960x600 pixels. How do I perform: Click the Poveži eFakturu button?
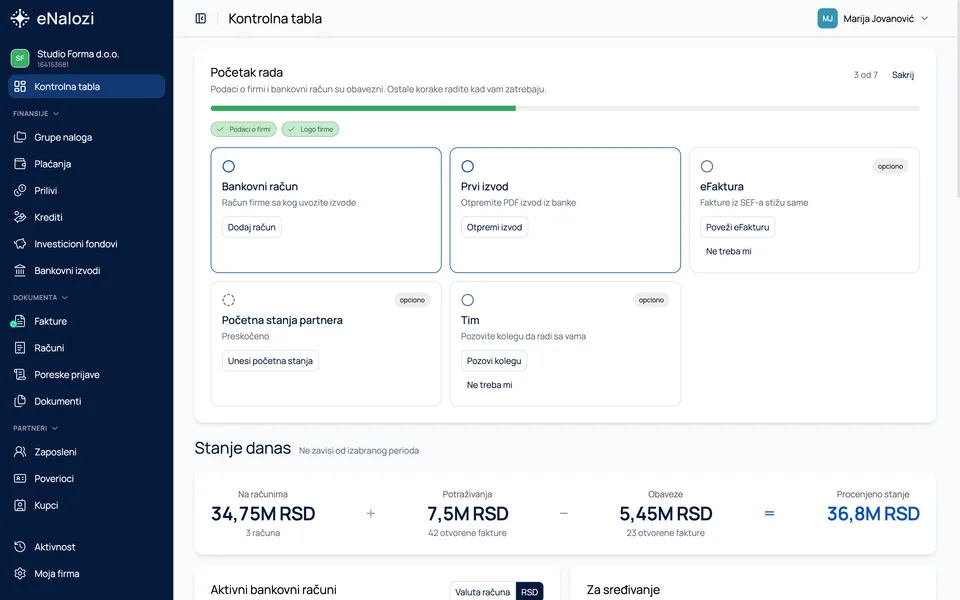pos(737,227)
